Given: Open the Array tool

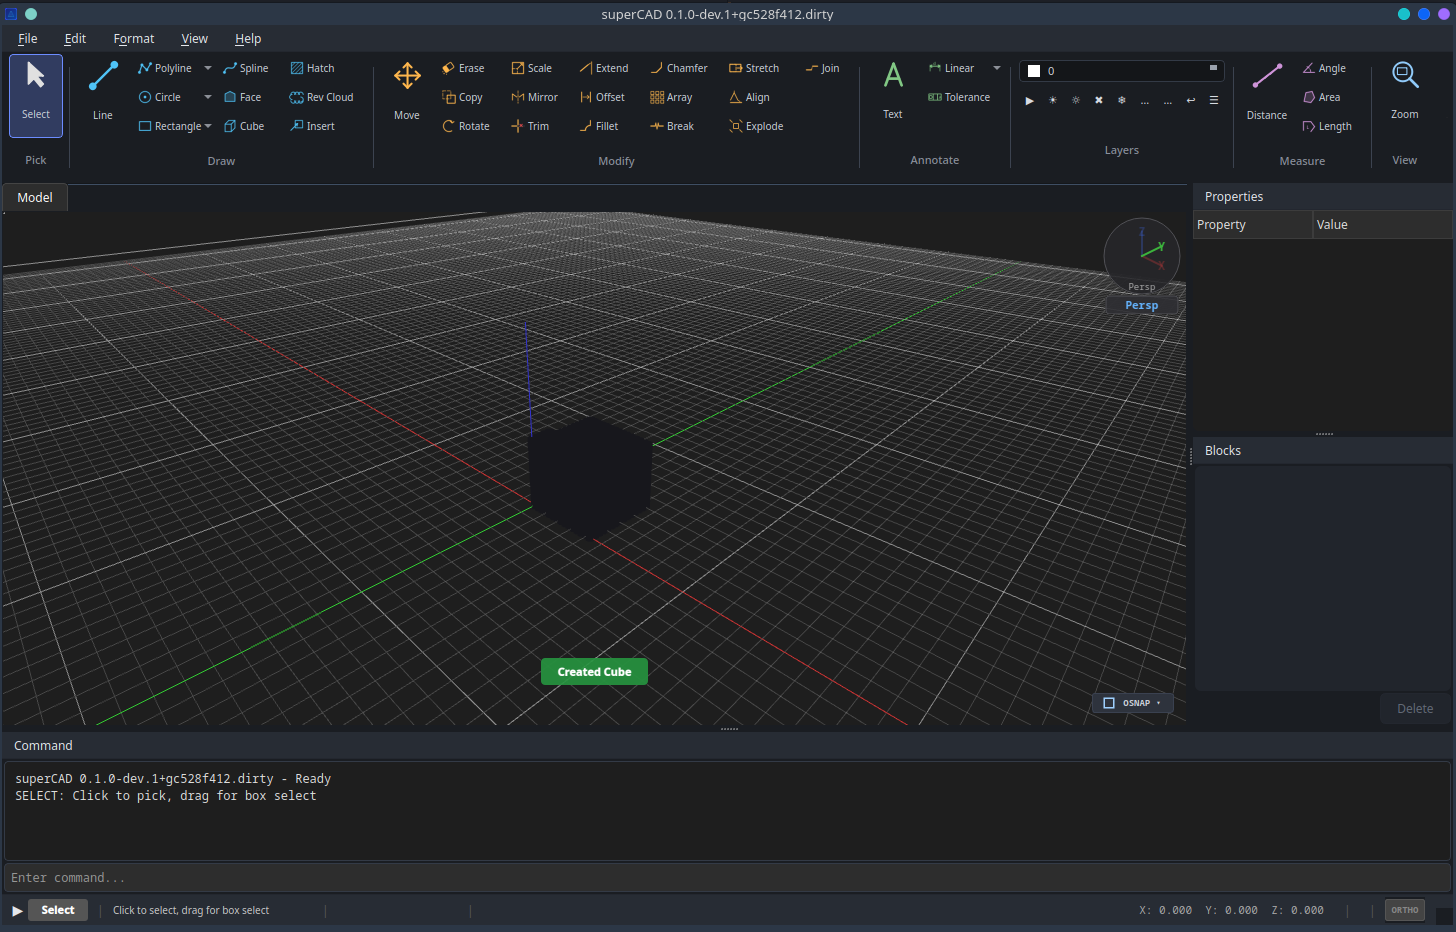Looking at the screenshot, I should [x=672, y=97].
